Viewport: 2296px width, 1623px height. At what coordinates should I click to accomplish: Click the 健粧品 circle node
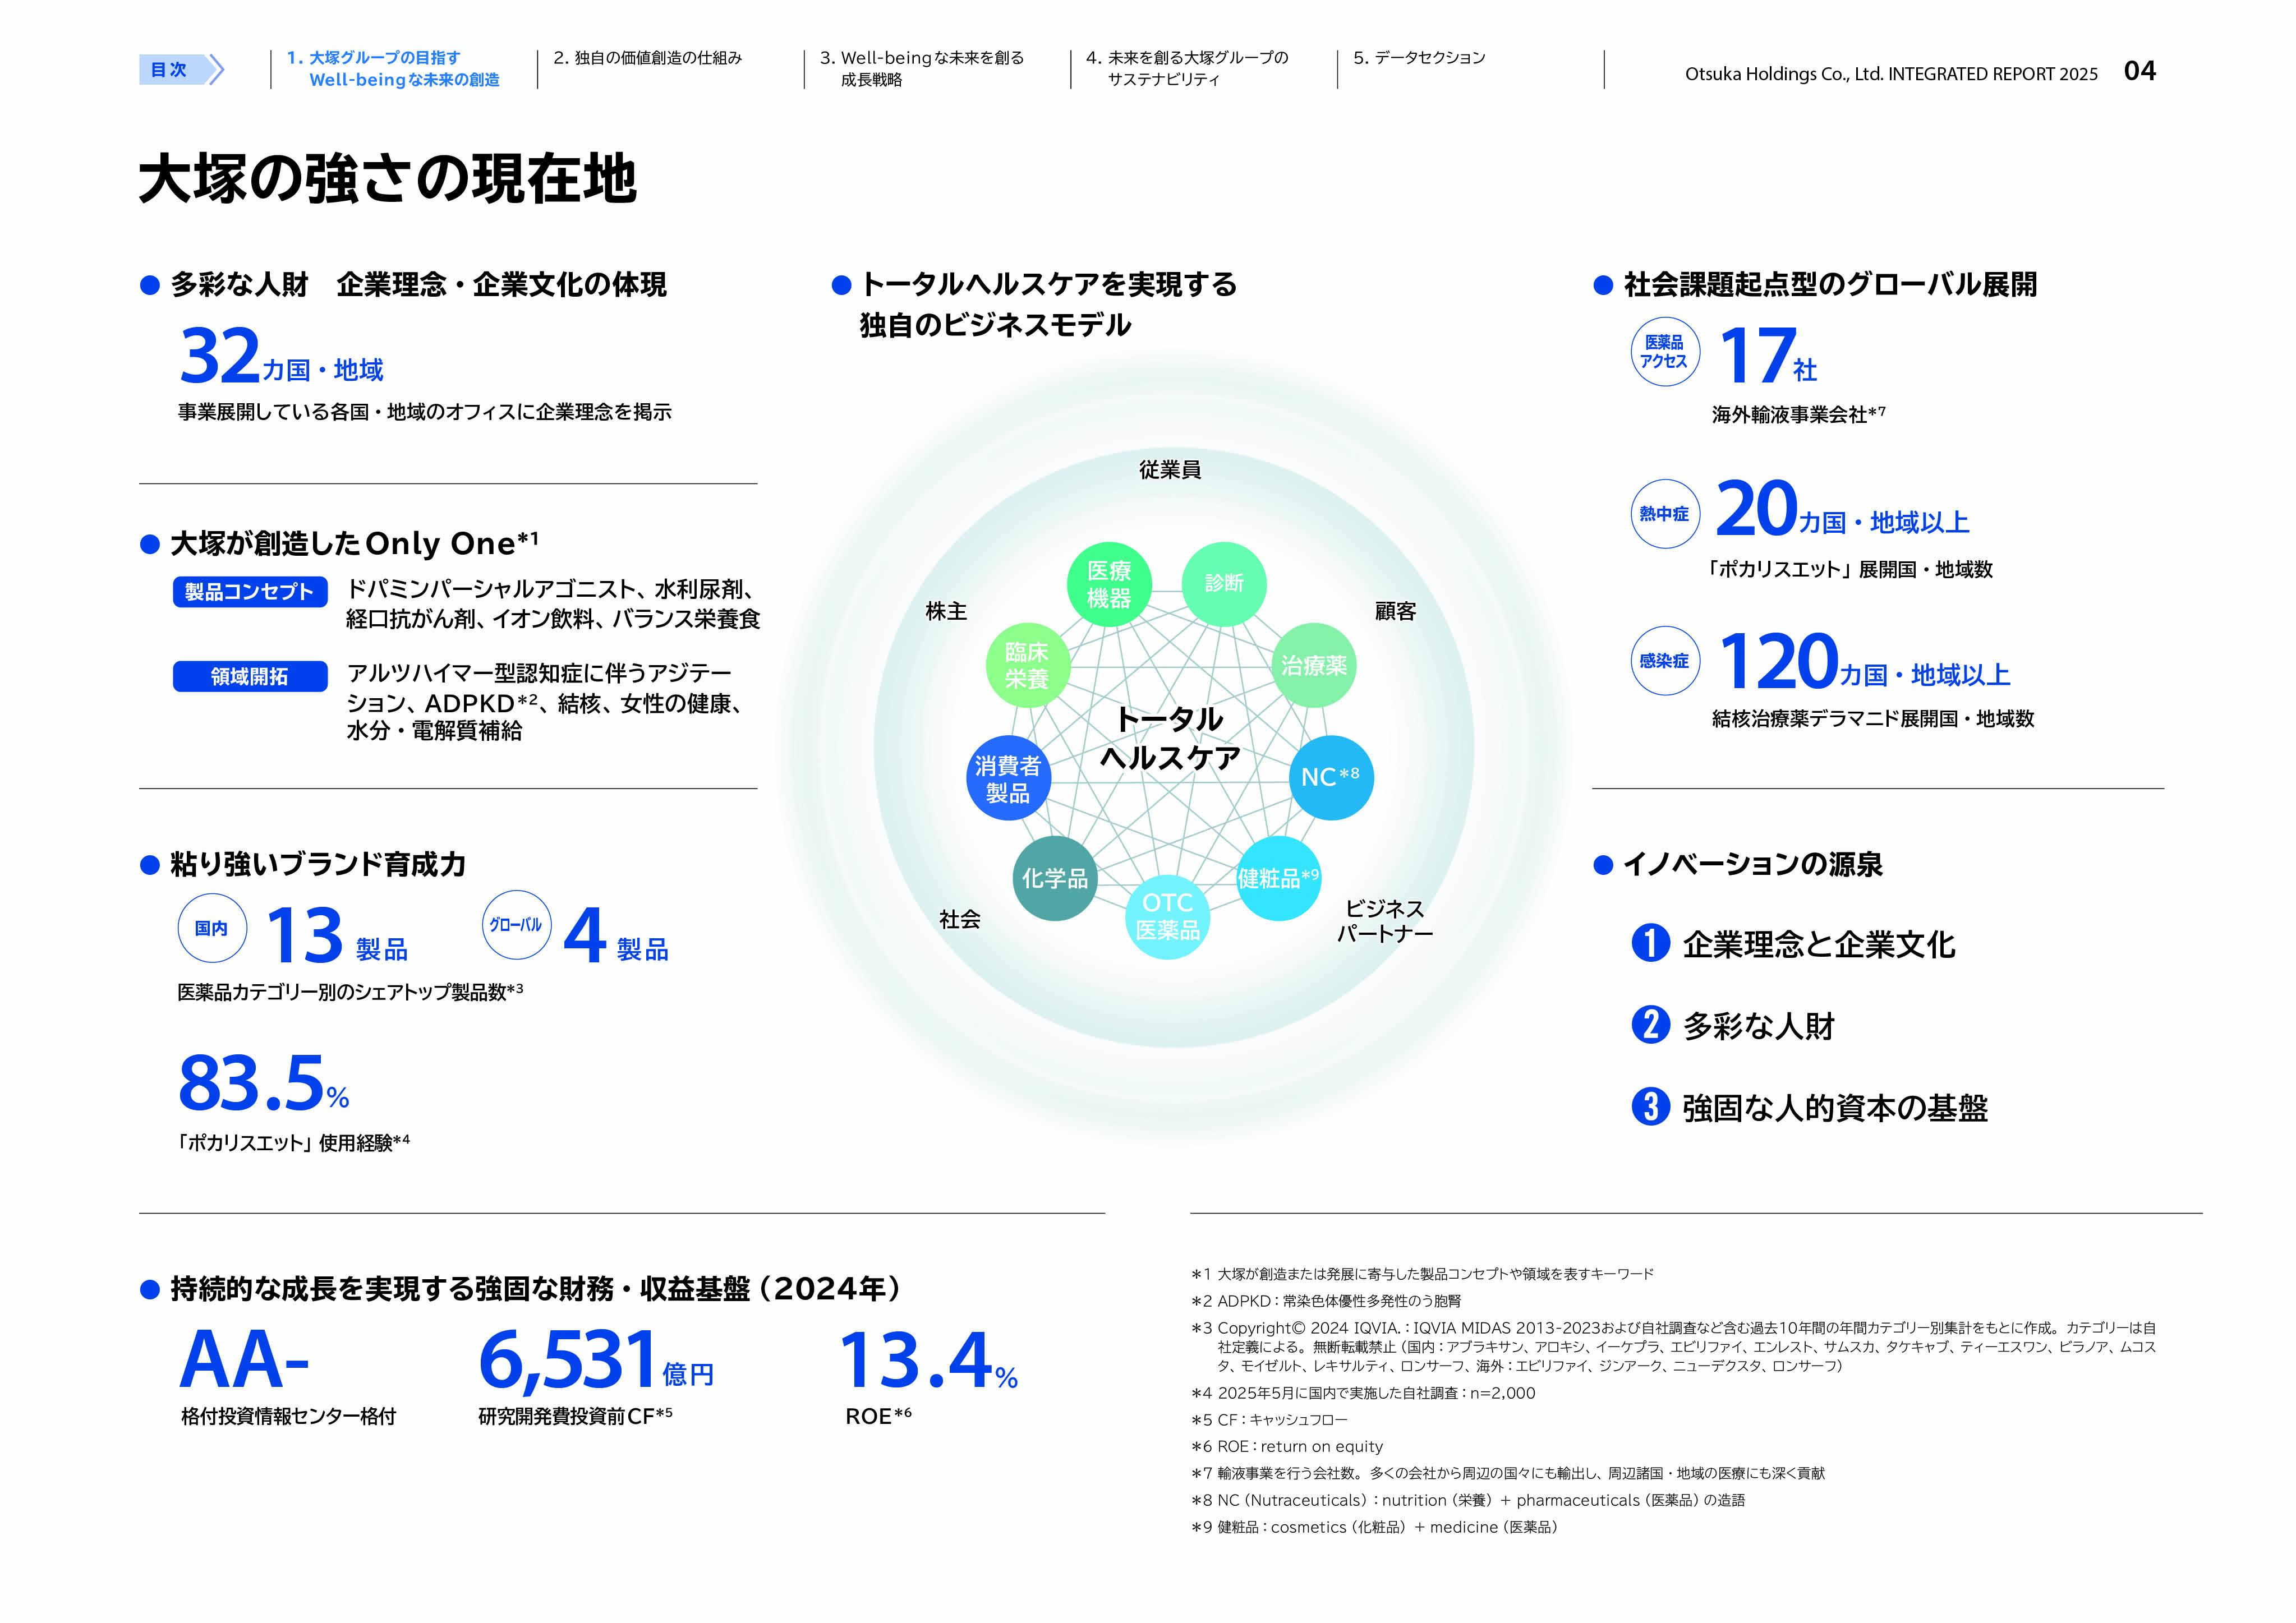[1279, 878]
